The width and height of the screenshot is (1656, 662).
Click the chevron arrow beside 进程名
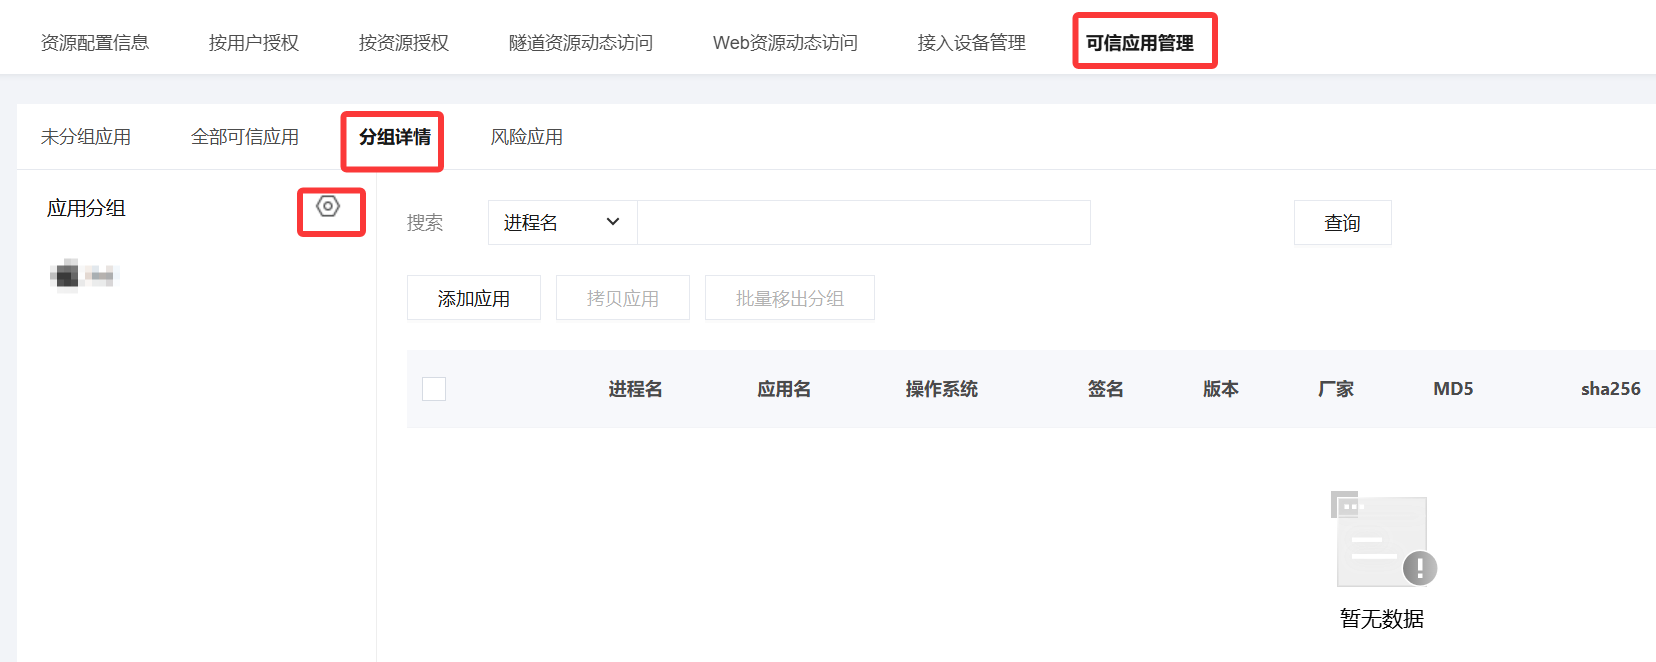coord(613,222)
